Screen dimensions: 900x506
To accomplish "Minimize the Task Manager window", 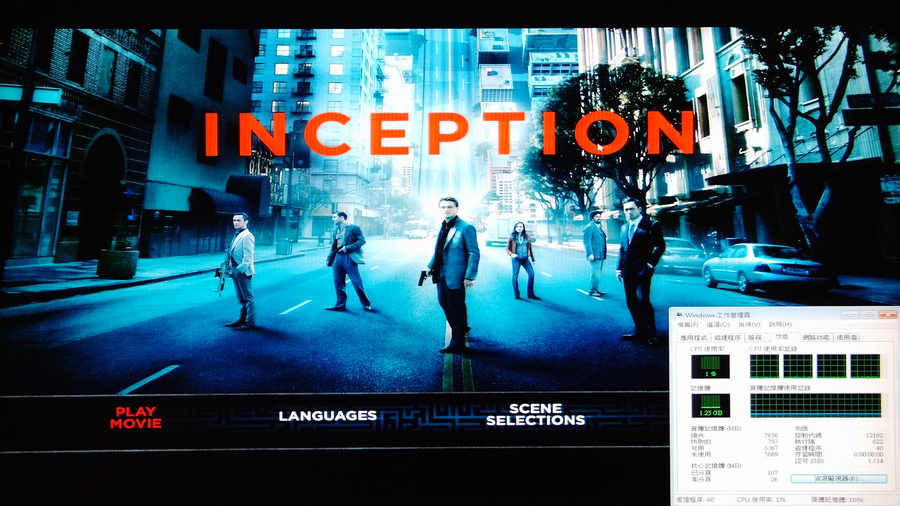I will click(851, 314).
